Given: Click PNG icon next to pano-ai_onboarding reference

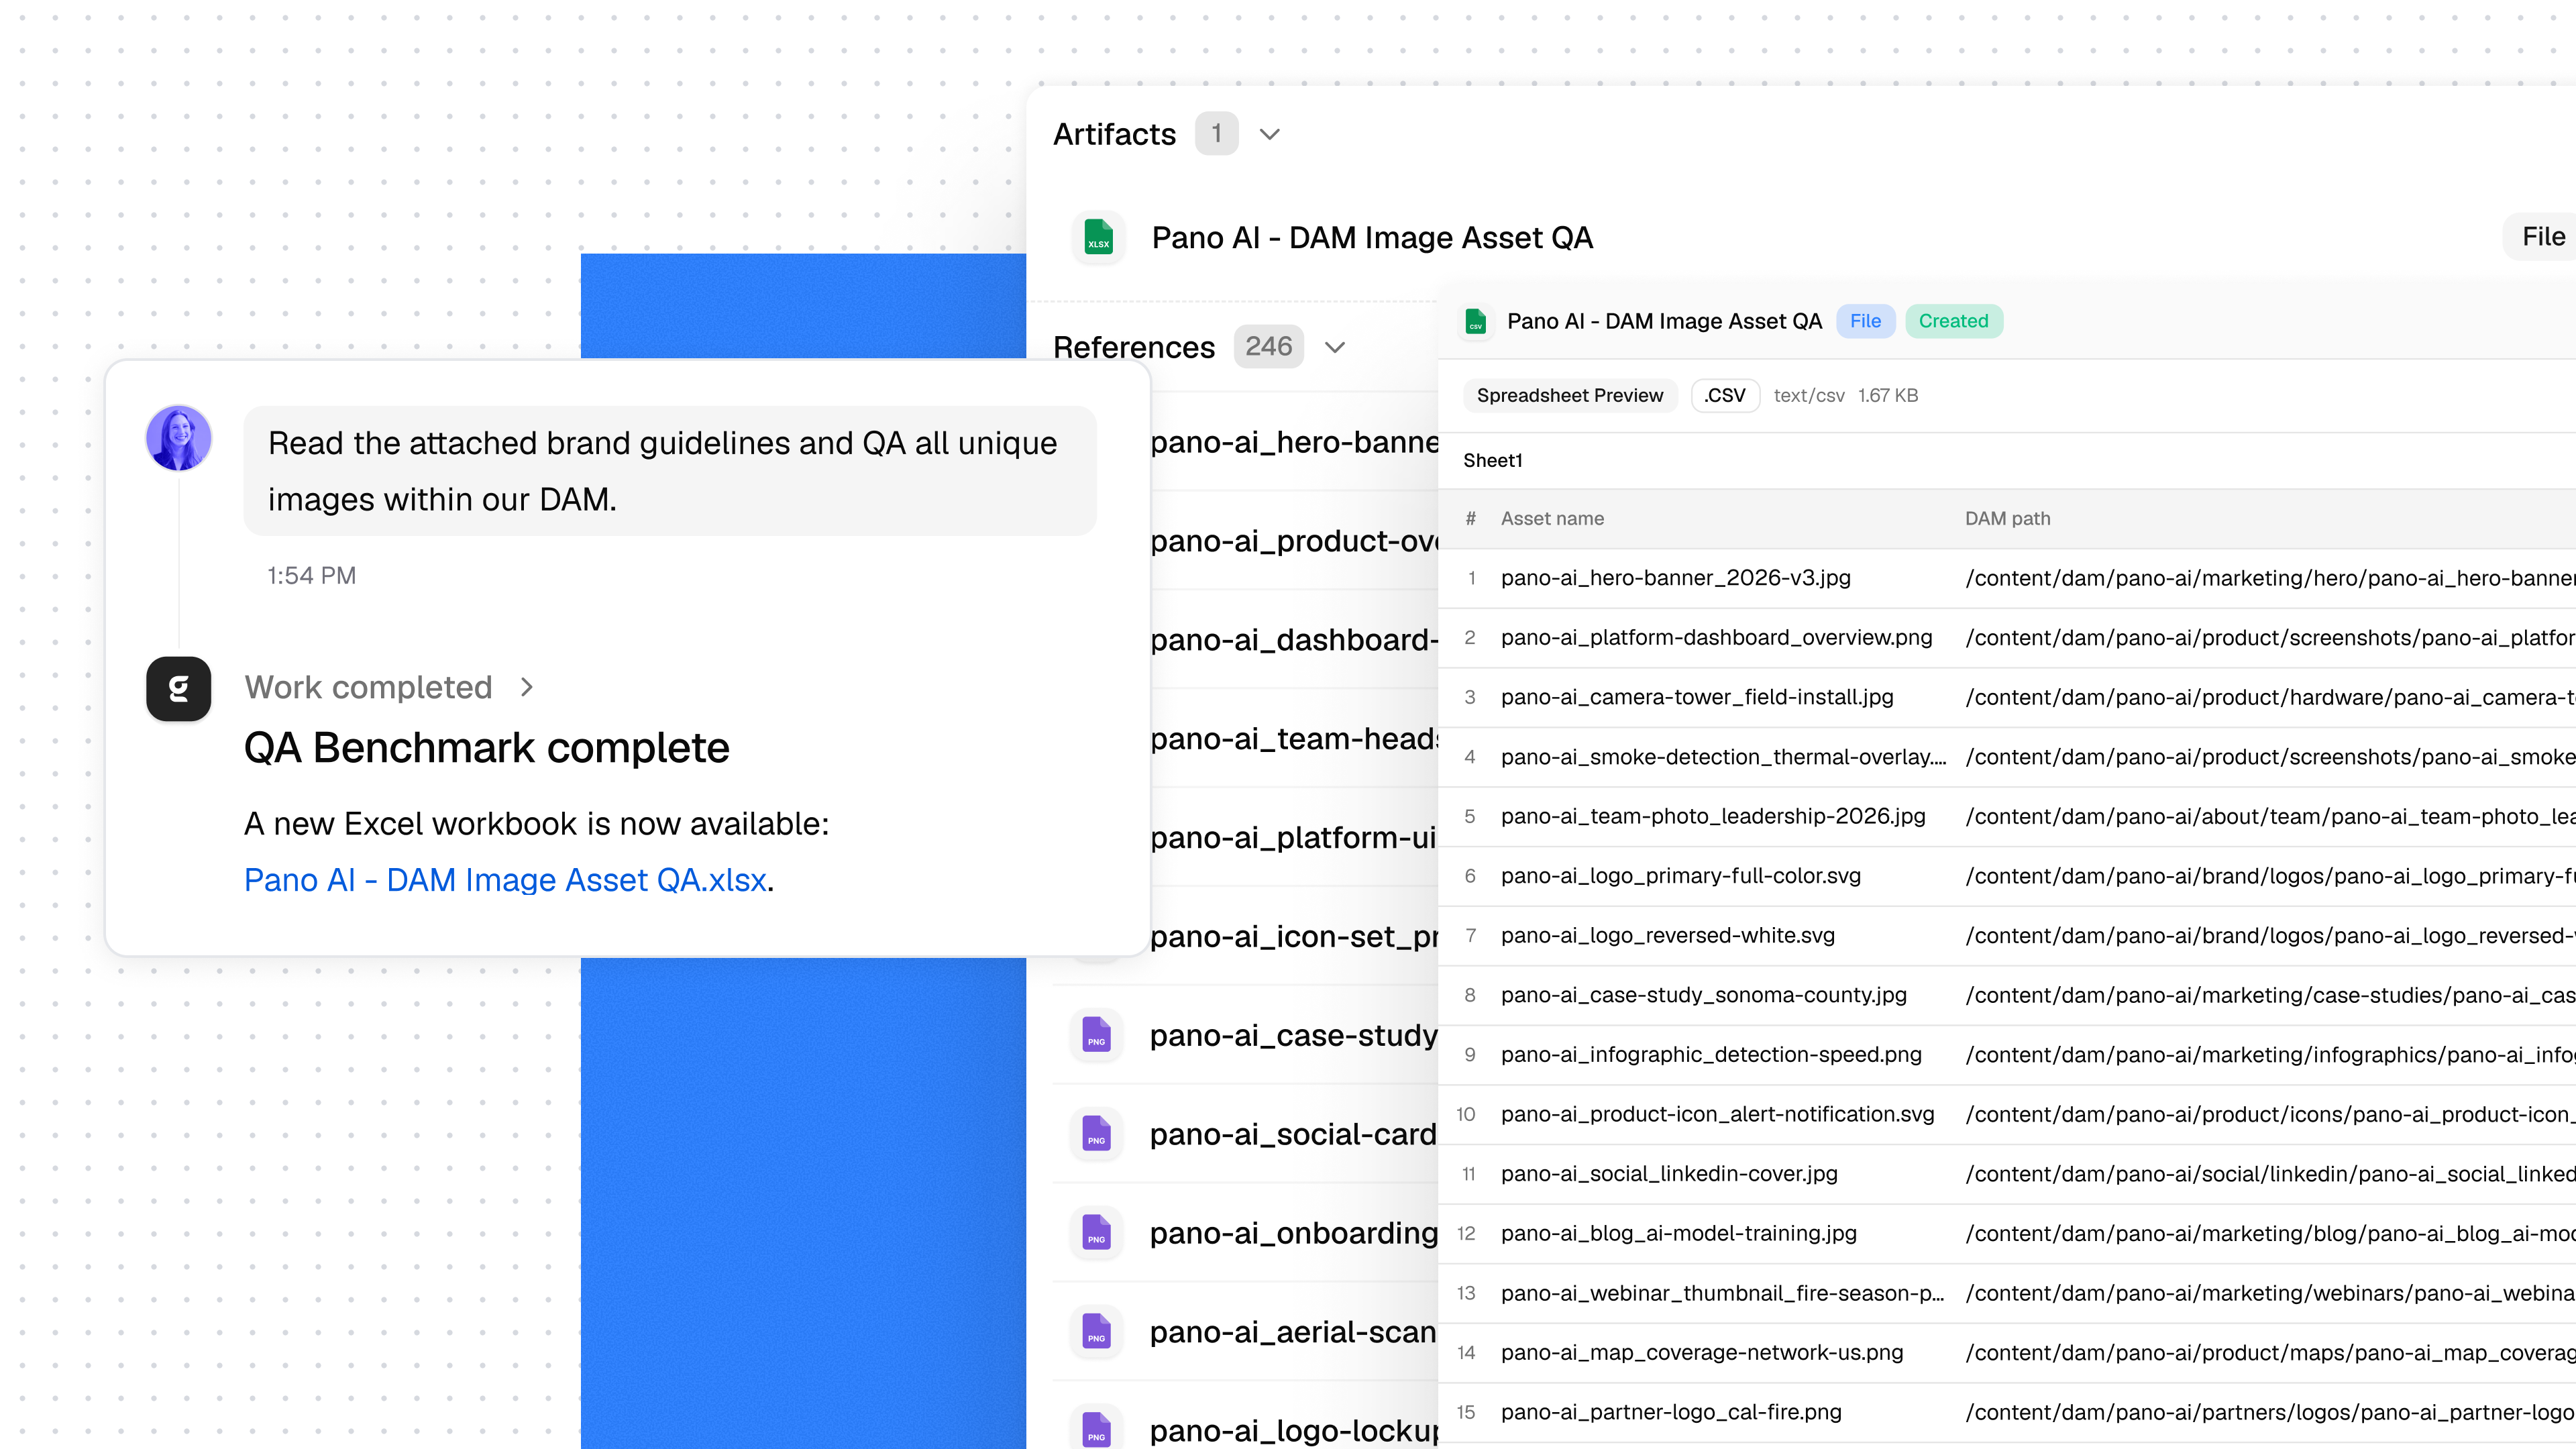Looking at the screenshot, I should point(1097,1233).
